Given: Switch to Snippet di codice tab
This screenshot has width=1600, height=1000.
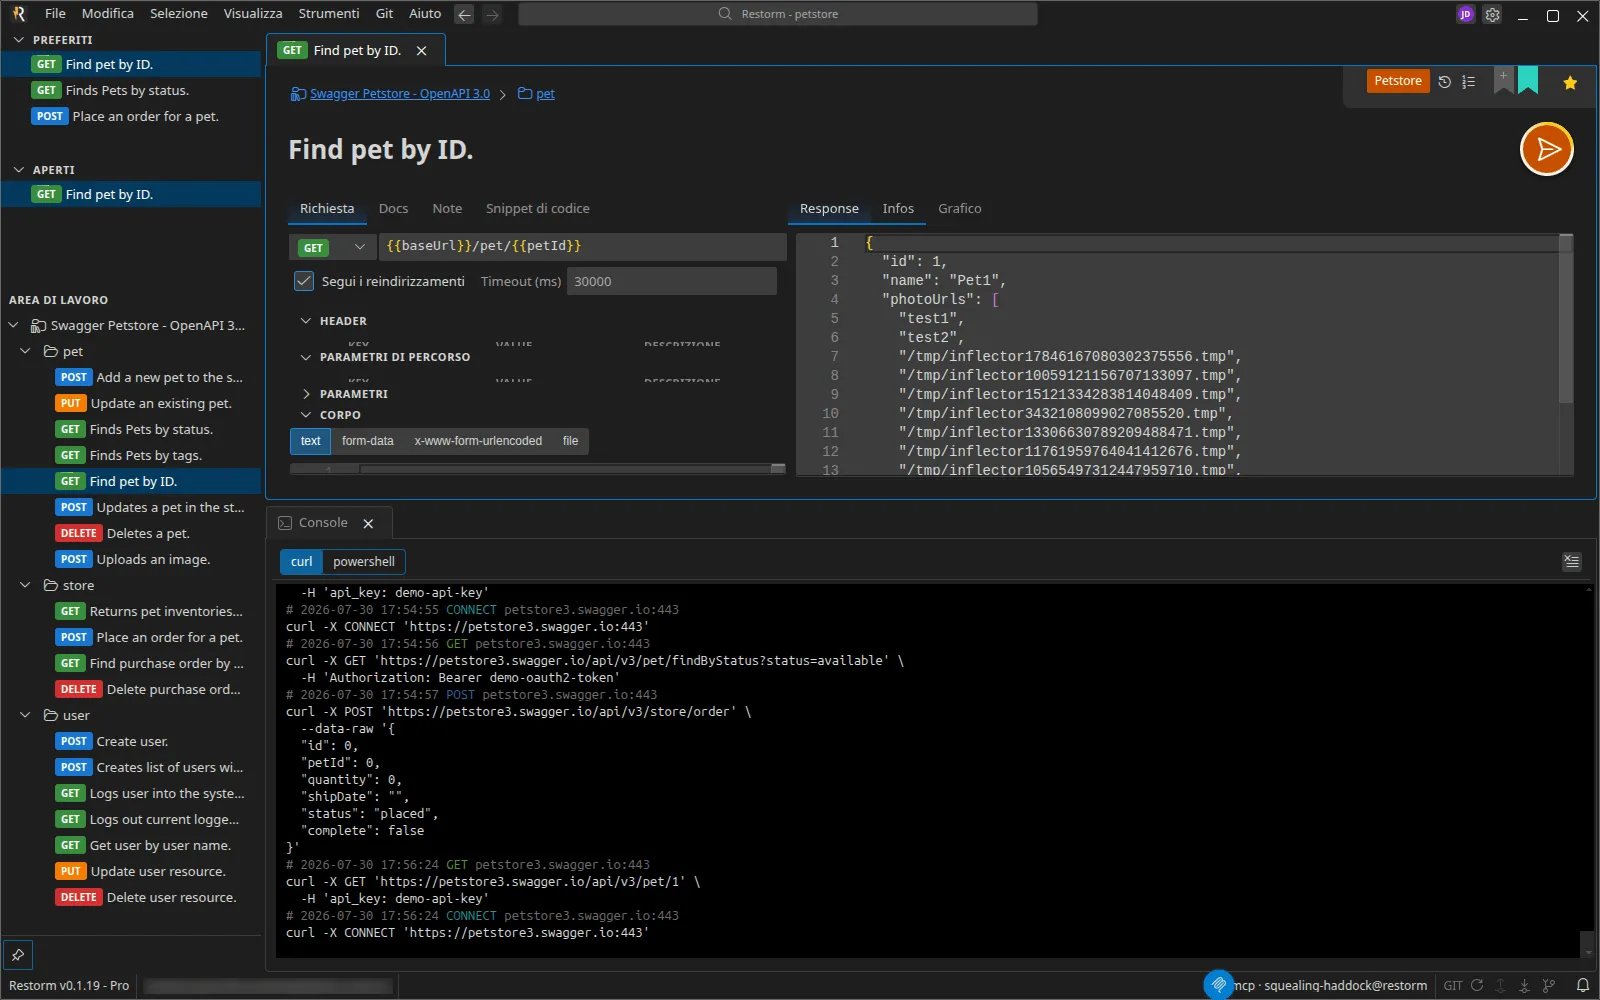Looking at the screenshot, I should (537, 209).
